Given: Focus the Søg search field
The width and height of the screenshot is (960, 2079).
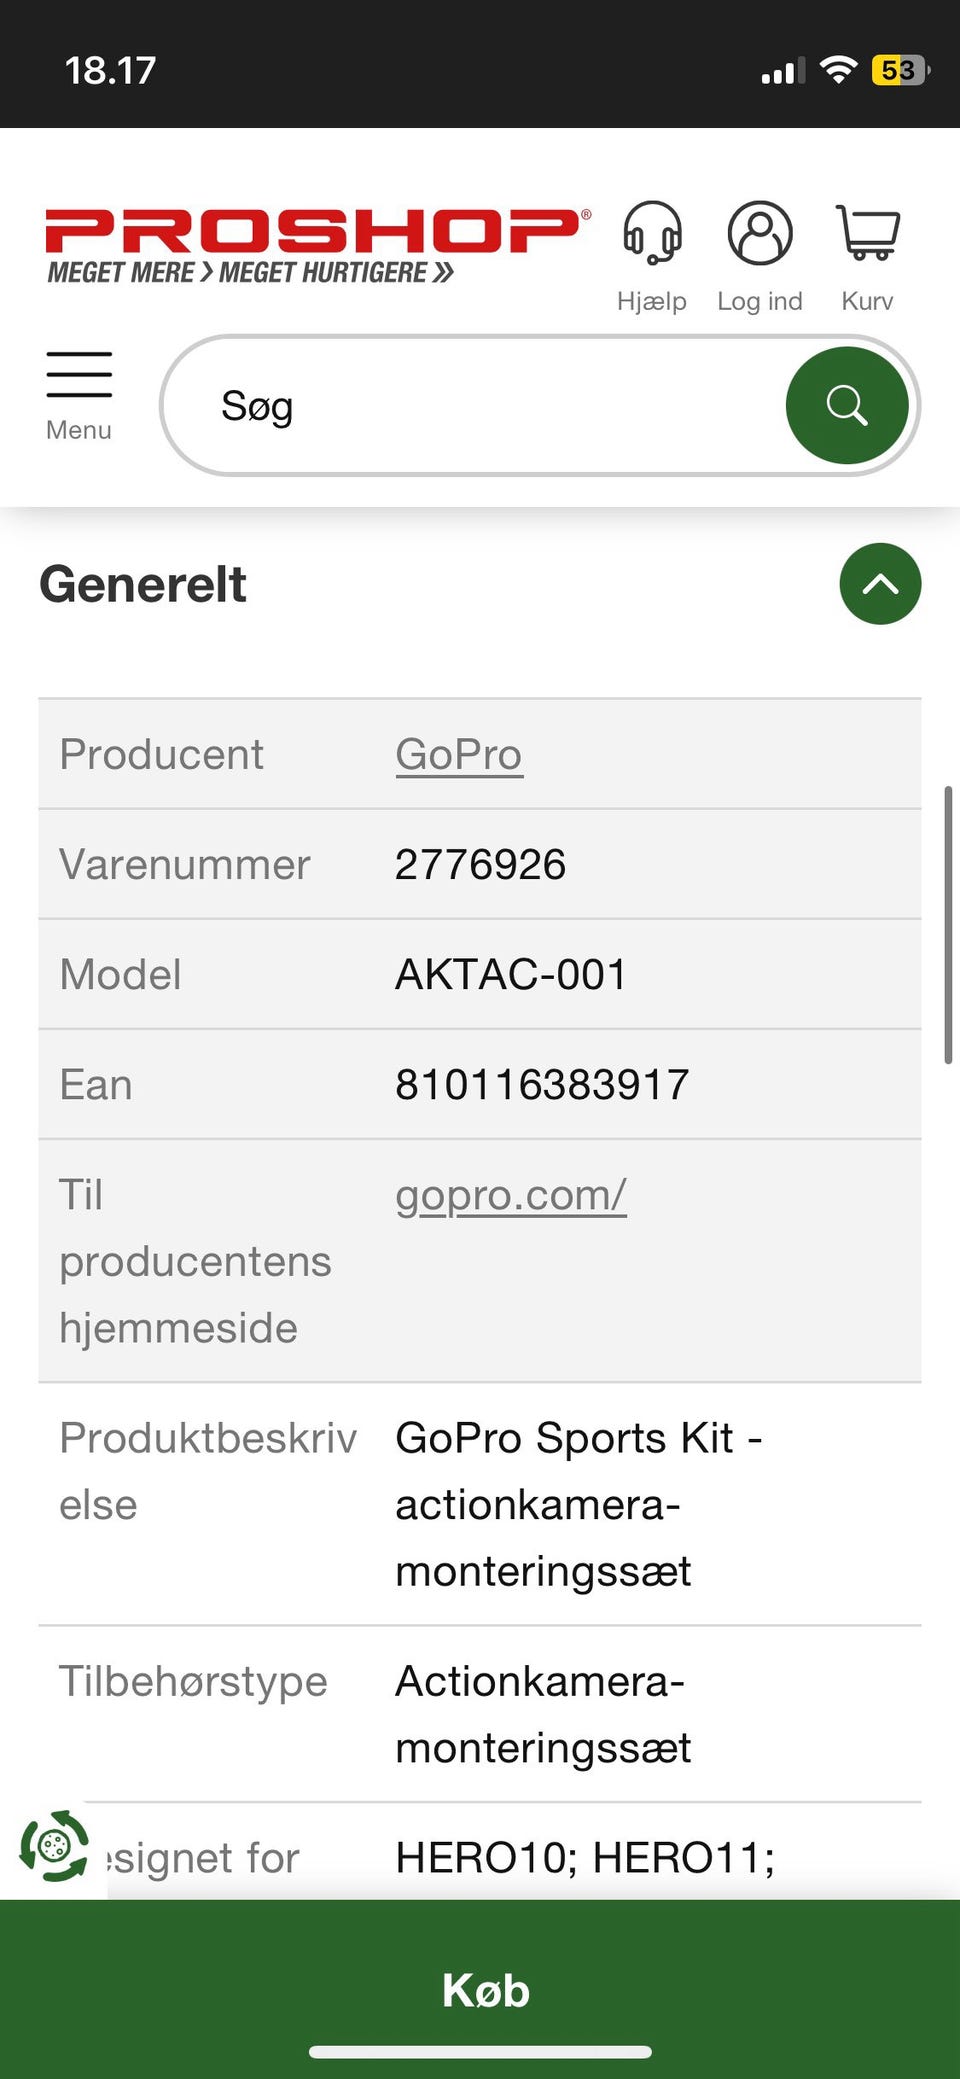Looking at the screenshot, I should click(x=480, y=406).
